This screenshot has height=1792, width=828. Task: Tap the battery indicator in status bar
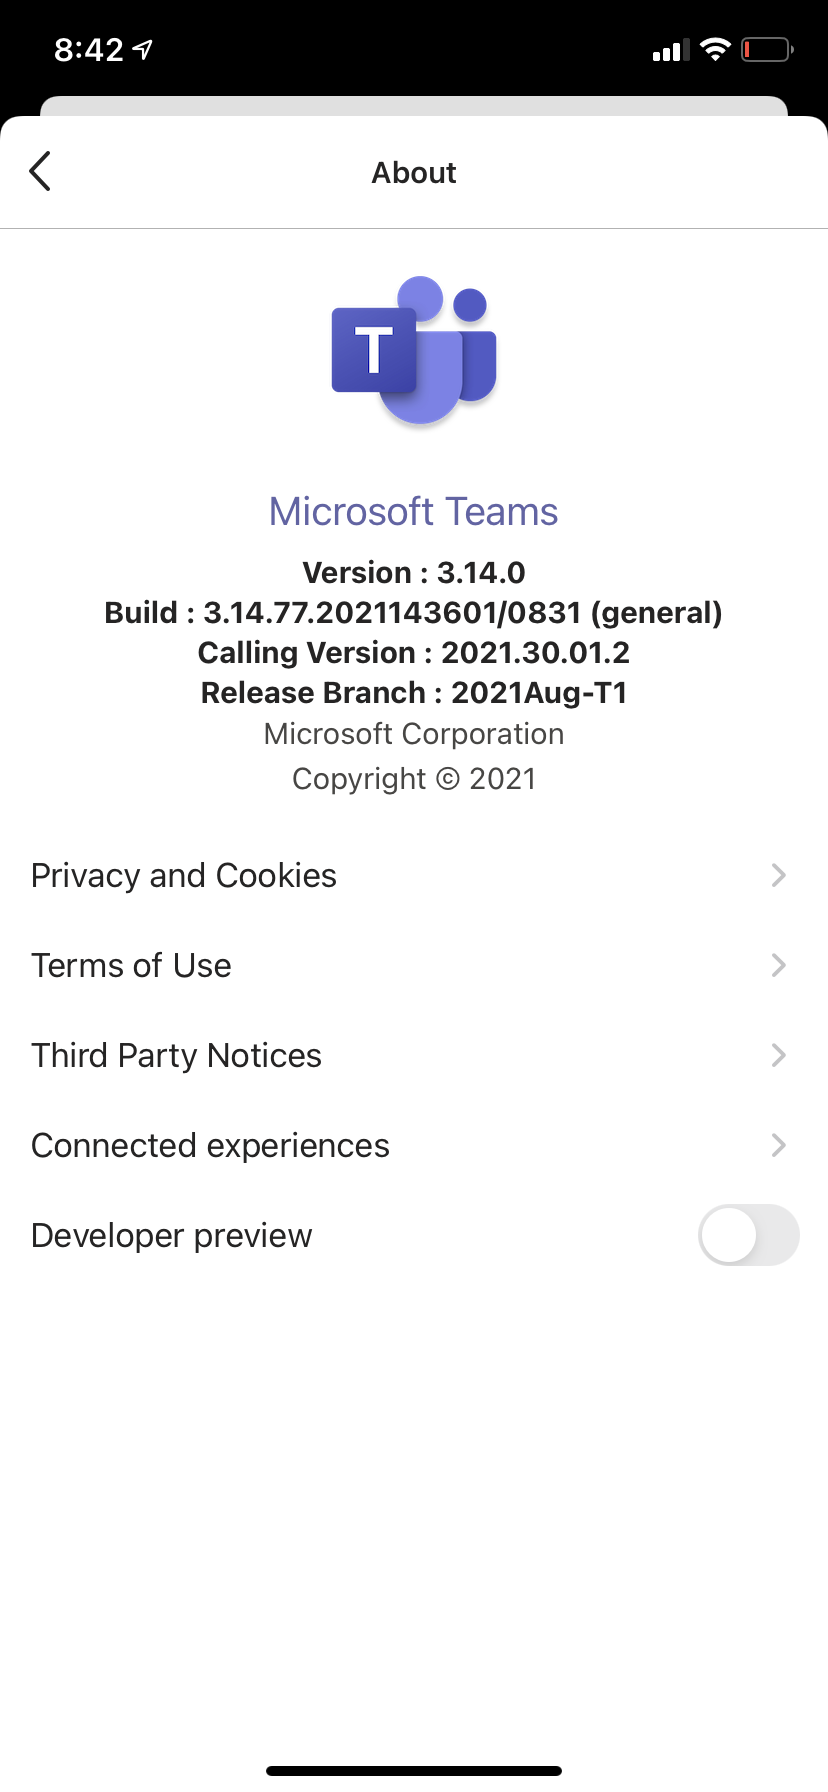click(766, 49)
